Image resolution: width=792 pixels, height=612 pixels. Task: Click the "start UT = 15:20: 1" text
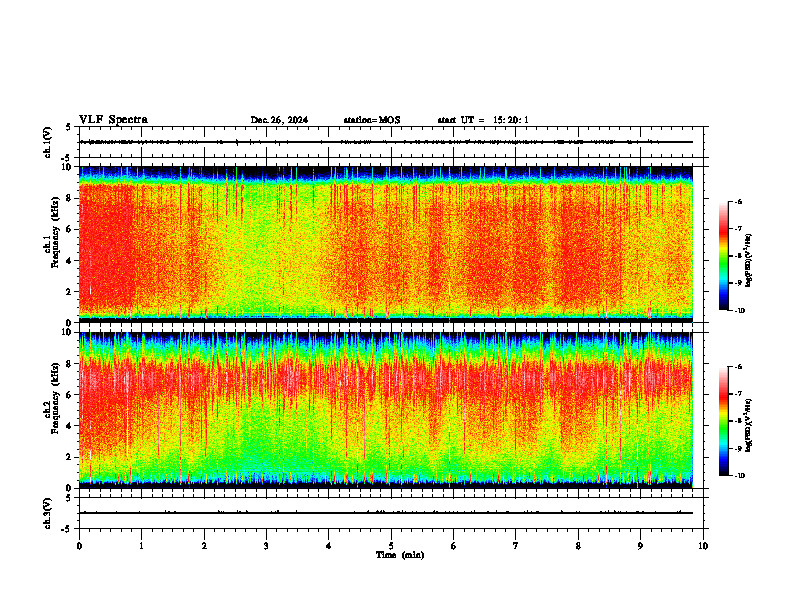(x=483, y=120)
